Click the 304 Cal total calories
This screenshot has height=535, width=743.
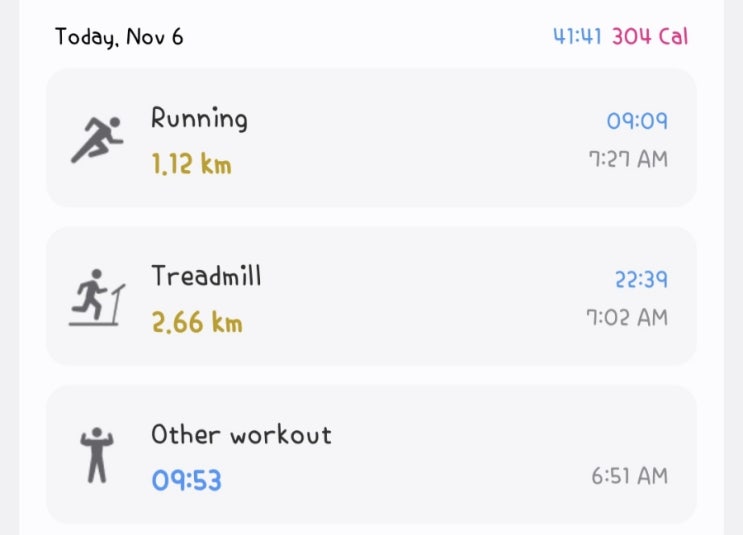(x=650, y=37)
